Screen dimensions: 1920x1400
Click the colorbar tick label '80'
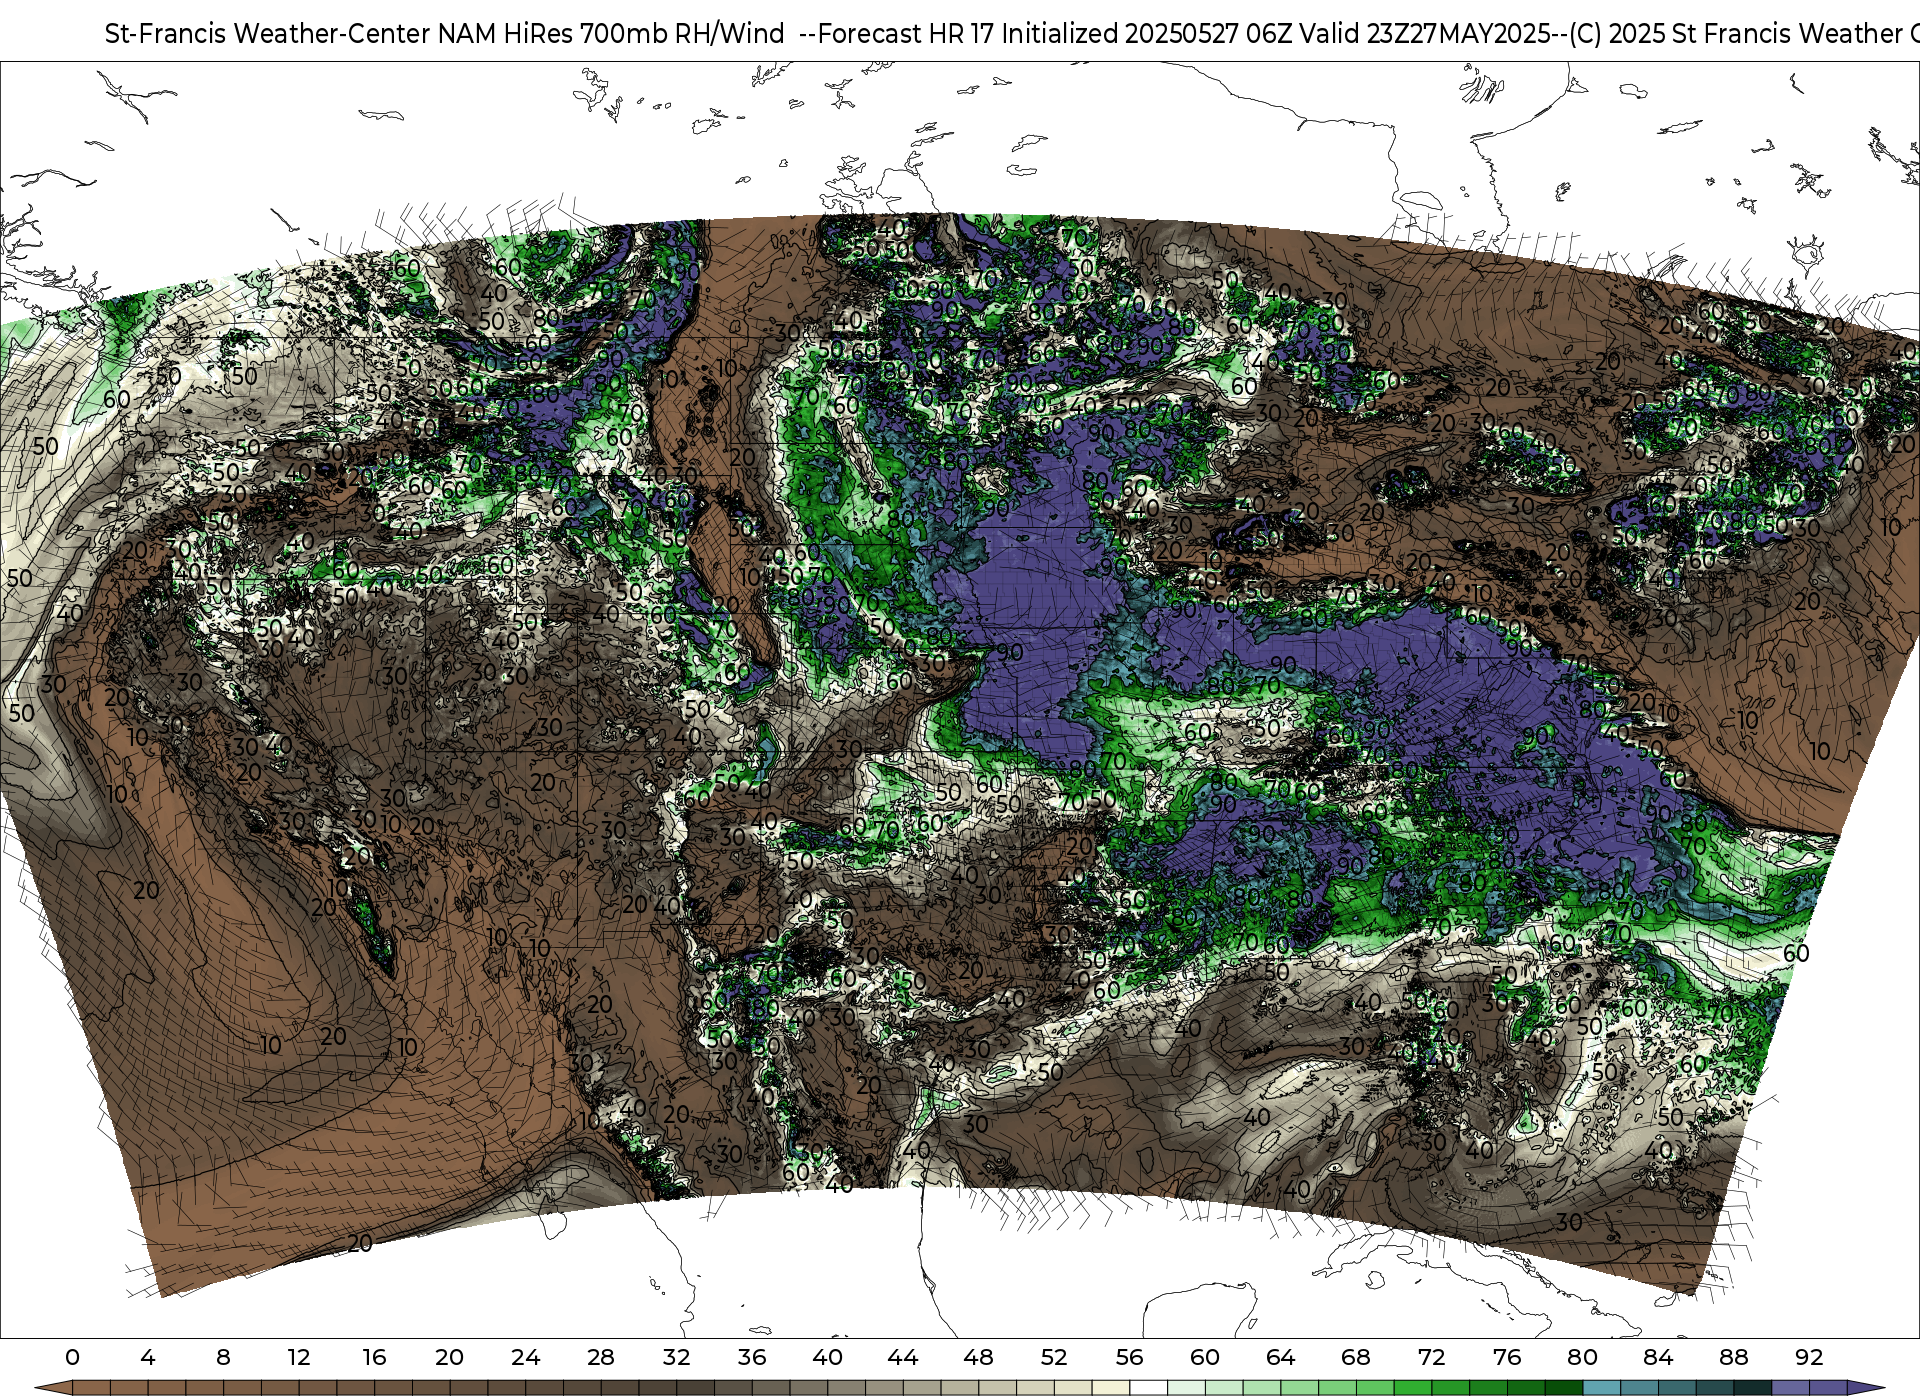click(x=1582, y=1357)
